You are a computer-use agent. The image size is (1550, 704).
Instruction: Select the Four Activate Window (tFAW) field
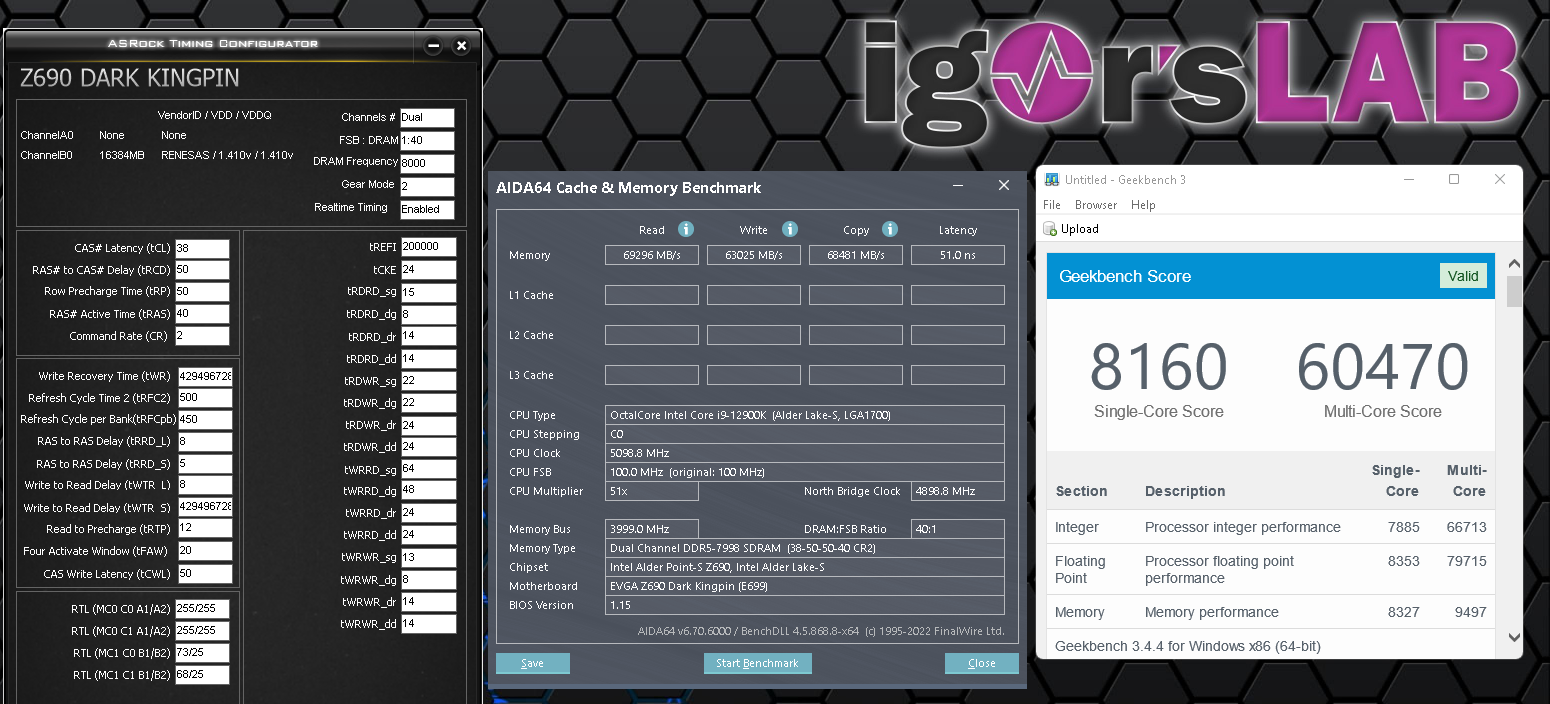click(205, 551)
